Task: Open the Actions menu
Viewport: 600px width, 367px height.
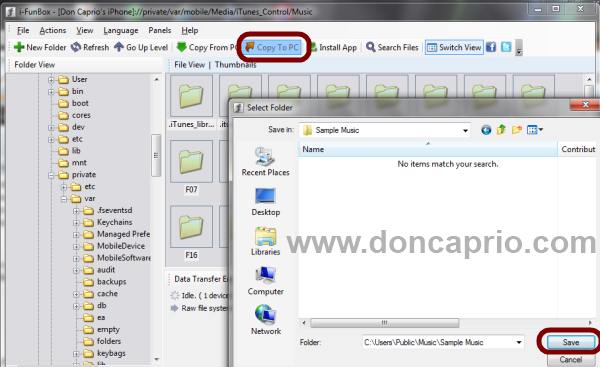Action: coord(53,30)
